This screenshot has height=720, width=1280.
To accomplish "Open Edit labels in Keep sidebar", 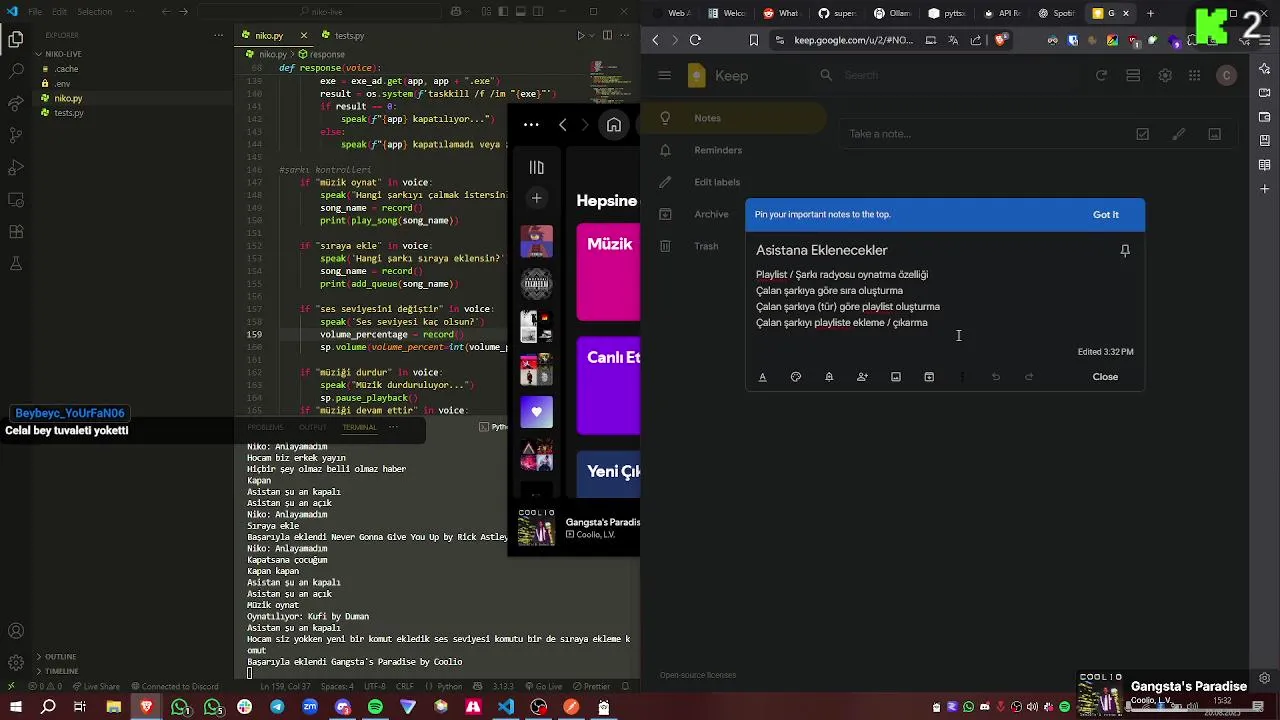I will pyautogui.click(x=734, y=182).
